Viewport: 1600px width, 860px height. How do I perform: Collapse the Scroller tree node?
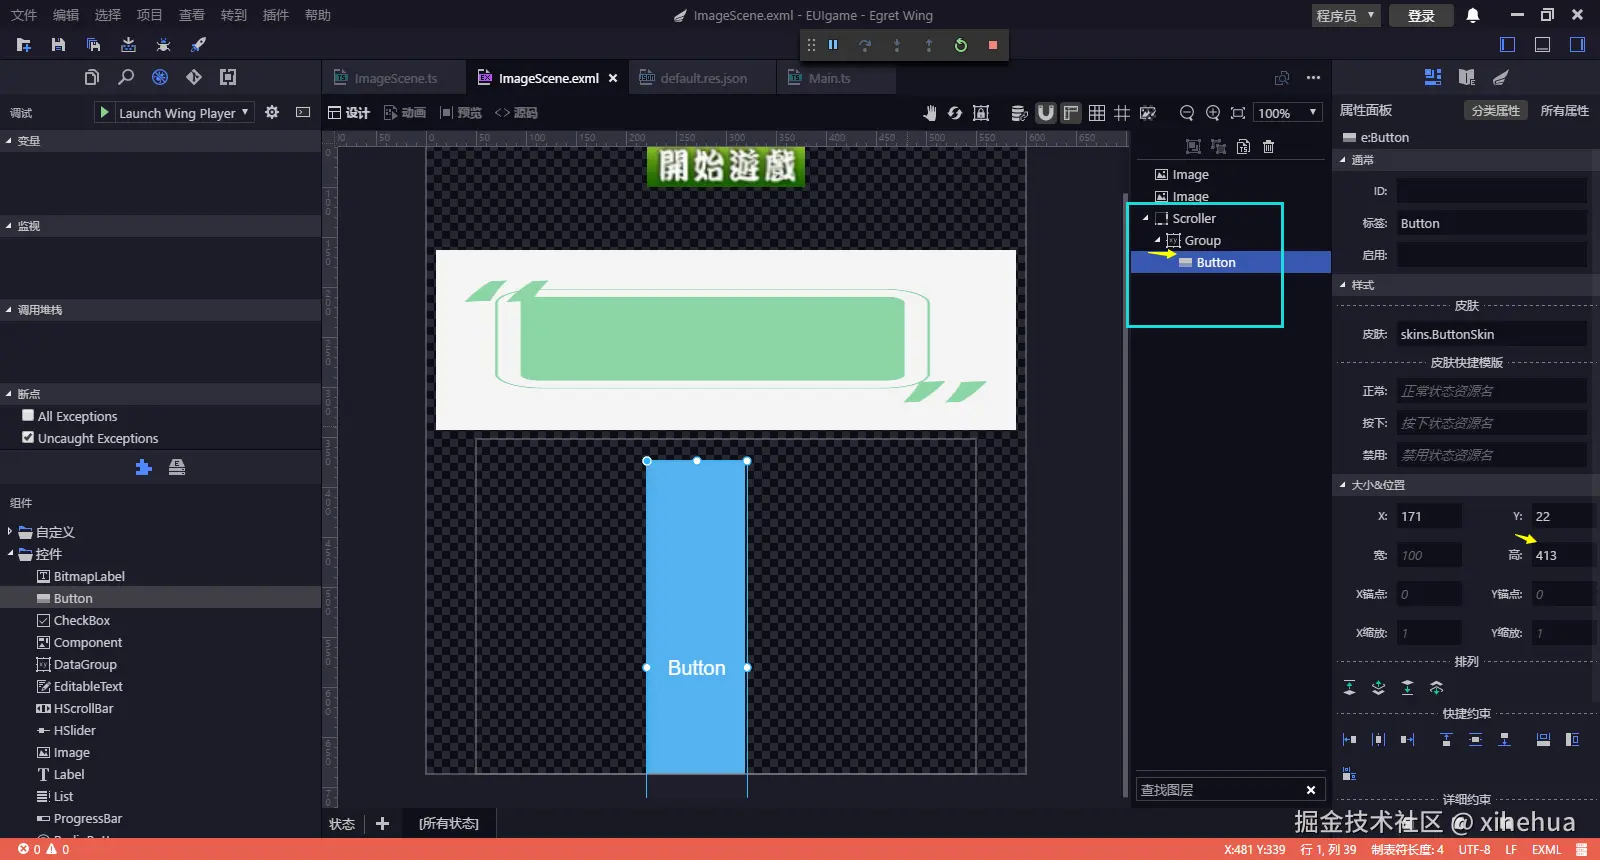click(x=1146, y=218)
